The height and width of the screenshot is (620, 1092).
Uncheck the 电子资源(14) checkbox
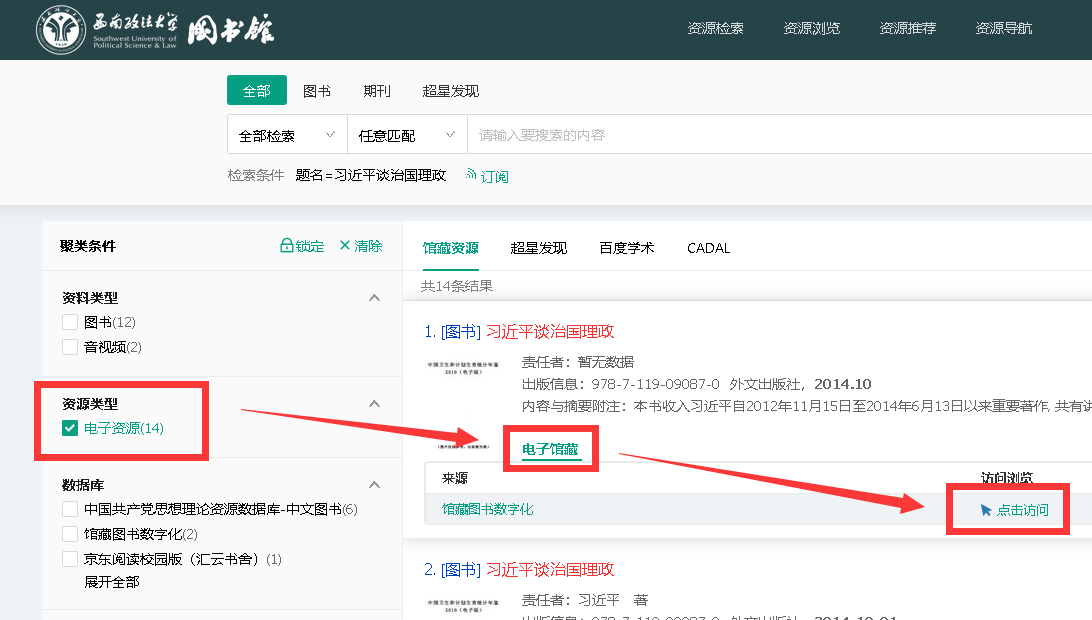point(70,428)
